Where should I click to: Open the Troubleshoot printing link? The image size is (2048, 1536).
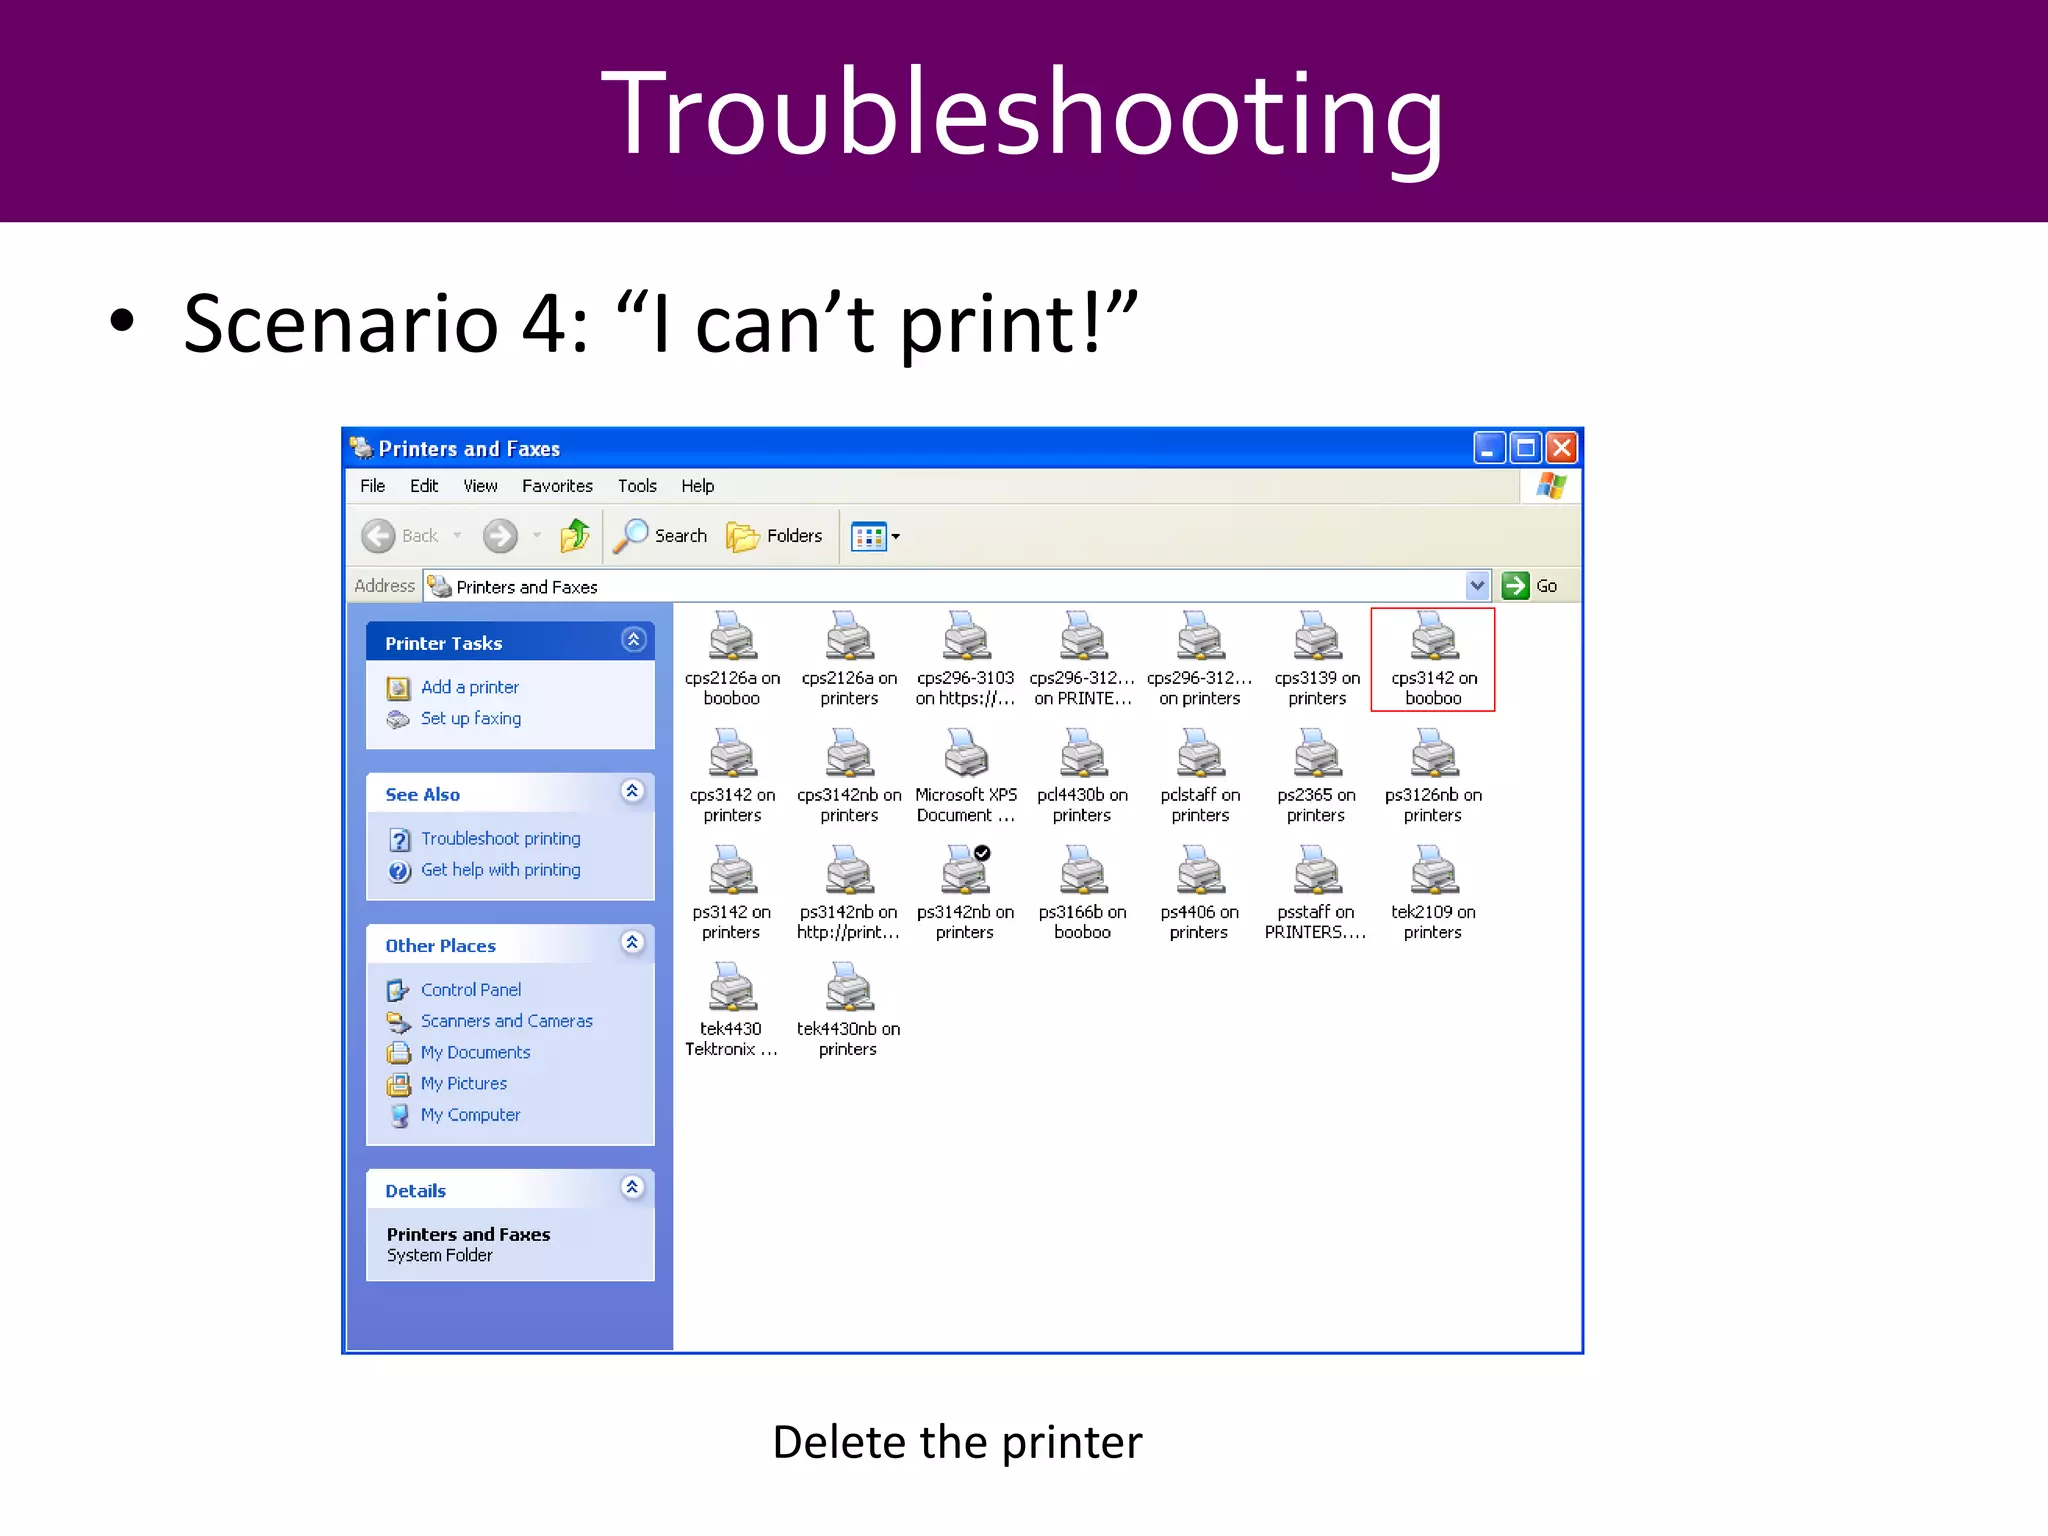pyautogui.click(x=500, y=839)
